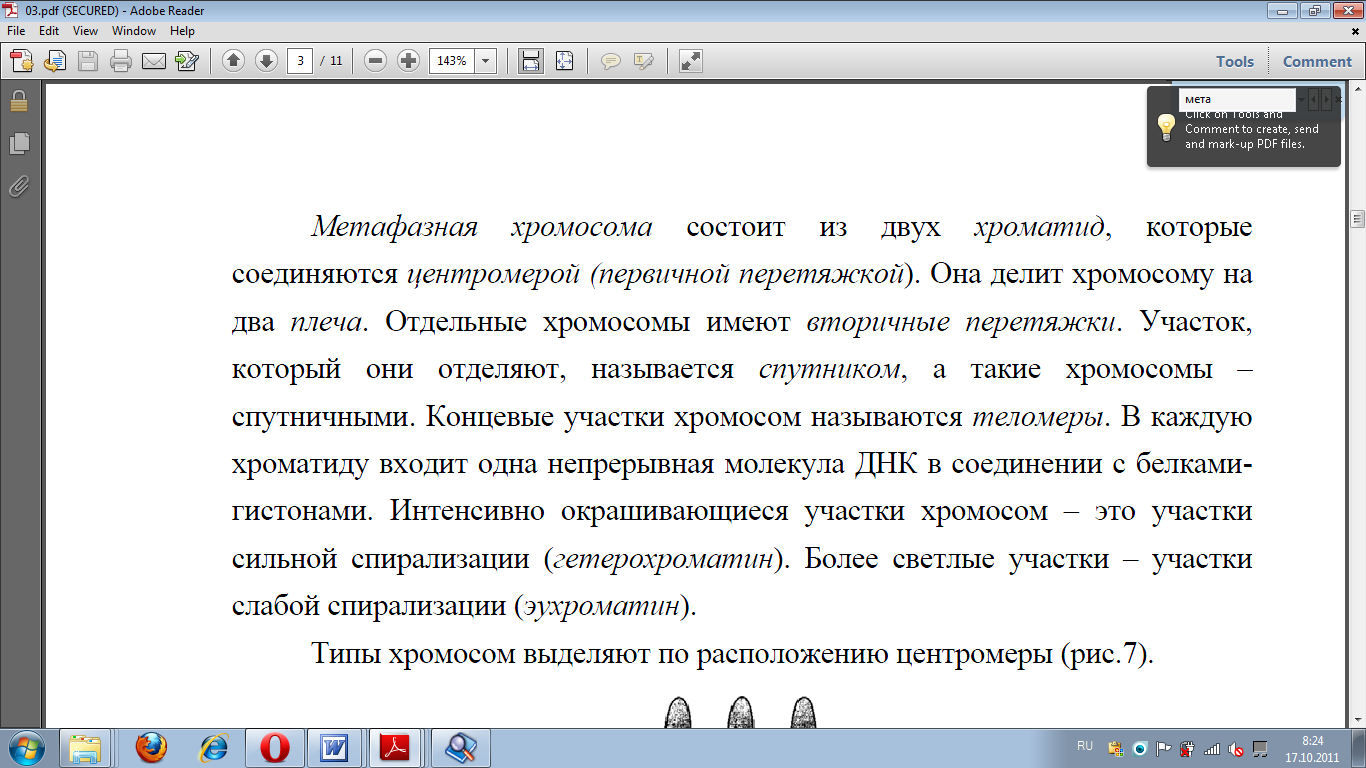Open the Page Thumbnails panel icon
This screenshot has height=768, width=1366.
pos(19,143)
